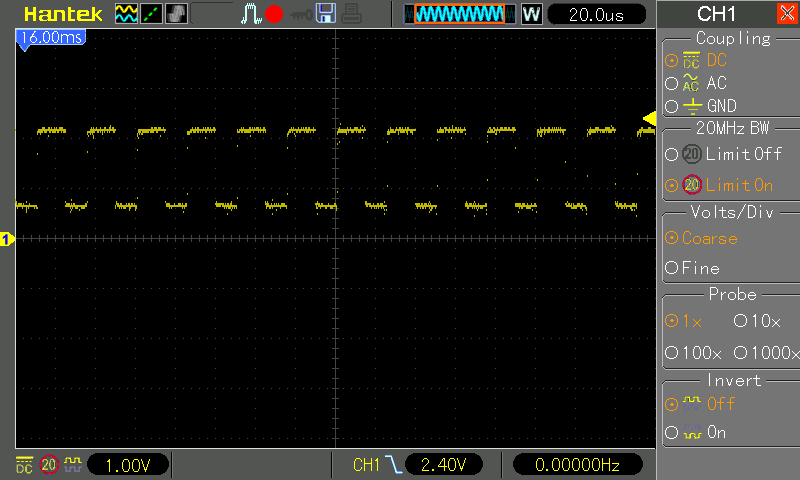Select 1x probe attenuation
This screenshot has height=480, width=800.
684,321
